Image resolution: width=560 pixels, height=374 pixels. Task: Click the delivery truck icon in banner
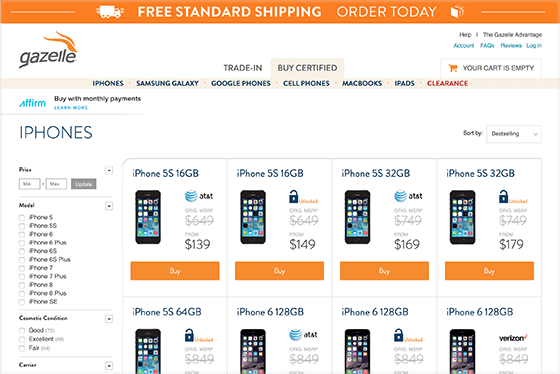coord(110,12)
